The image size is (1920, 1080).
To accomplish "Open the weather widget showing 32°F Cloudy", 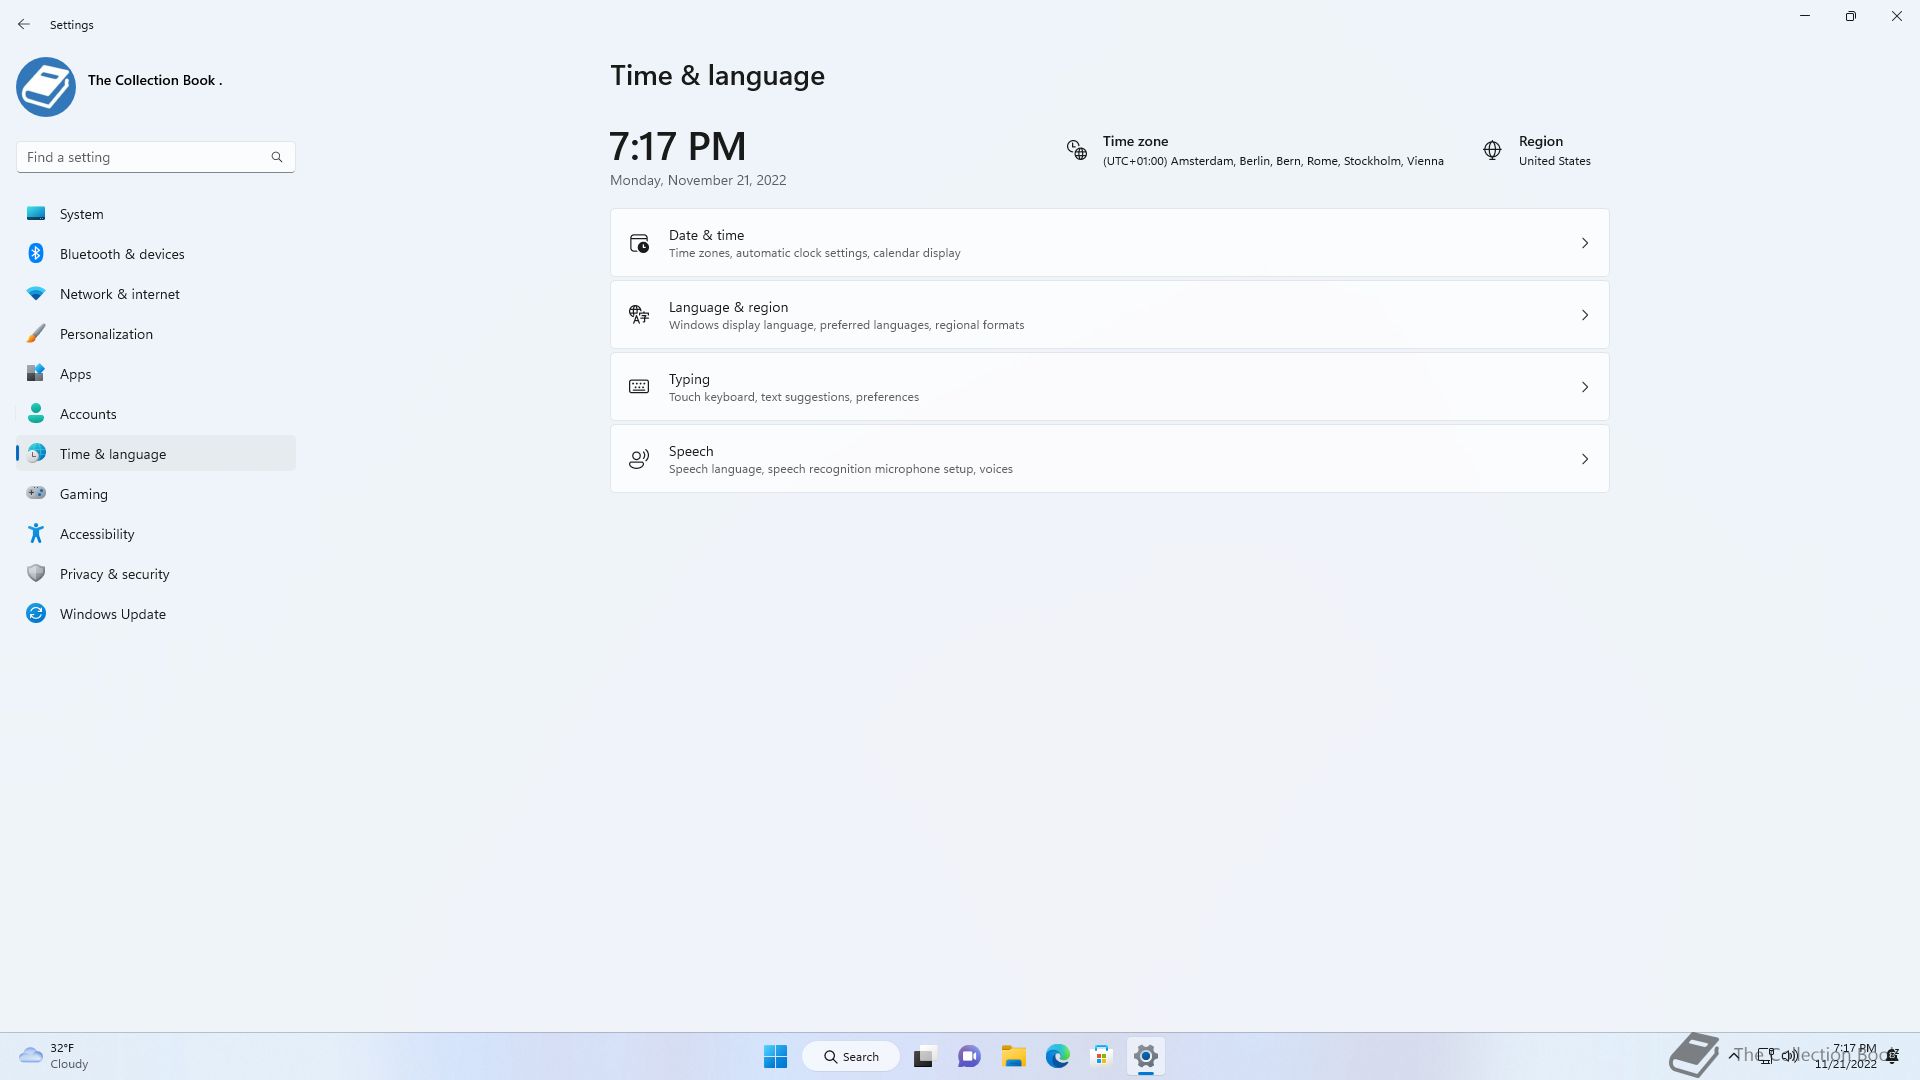I will (55, 1056).
